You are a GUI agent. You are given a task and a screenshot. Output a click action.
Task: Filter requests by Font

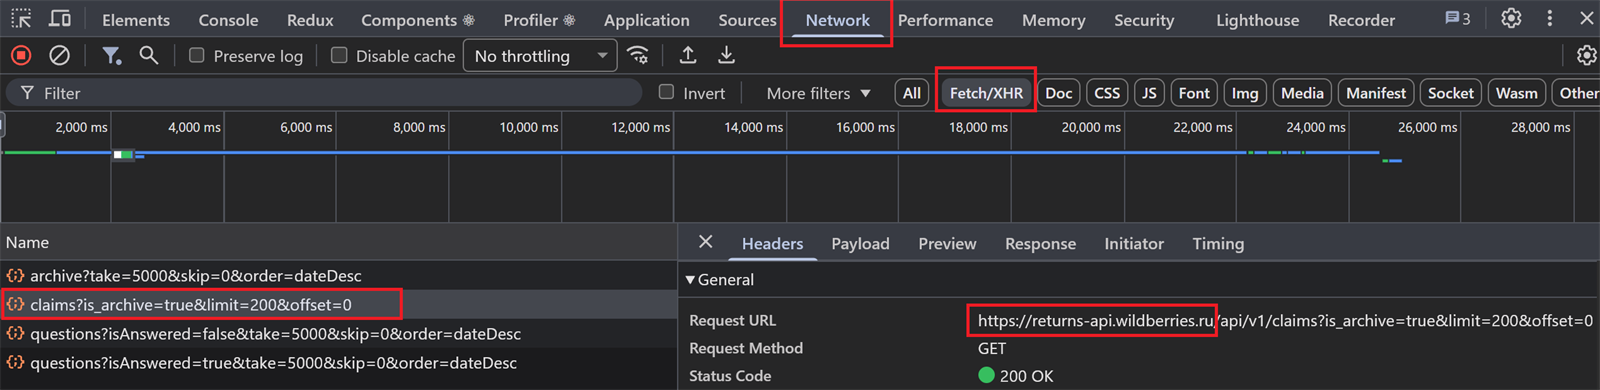pyautogui.click(x=1194, y=93)
